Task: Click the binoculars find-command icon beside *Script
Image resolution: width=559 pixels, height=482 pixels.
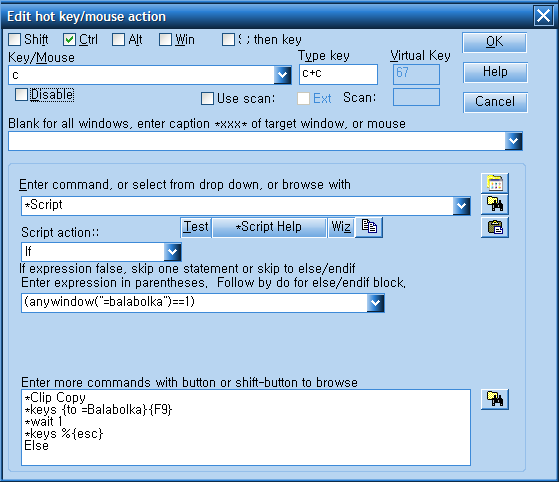Action: pos(494,205)
